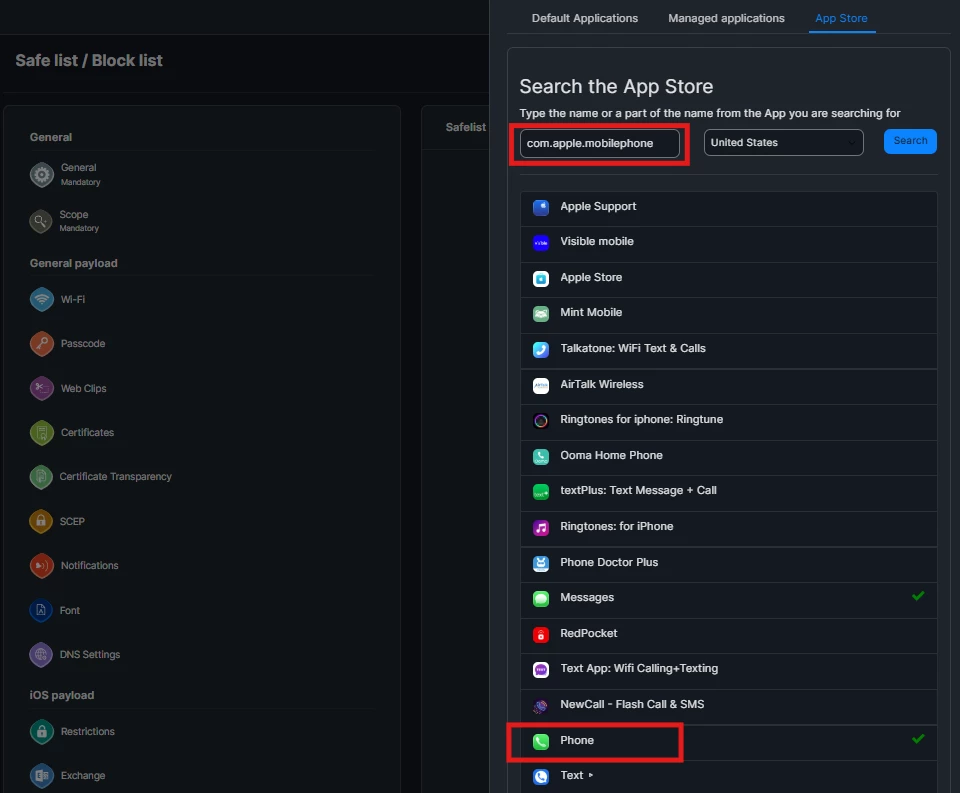Click the Apple Store app icon

coord(541,279)
